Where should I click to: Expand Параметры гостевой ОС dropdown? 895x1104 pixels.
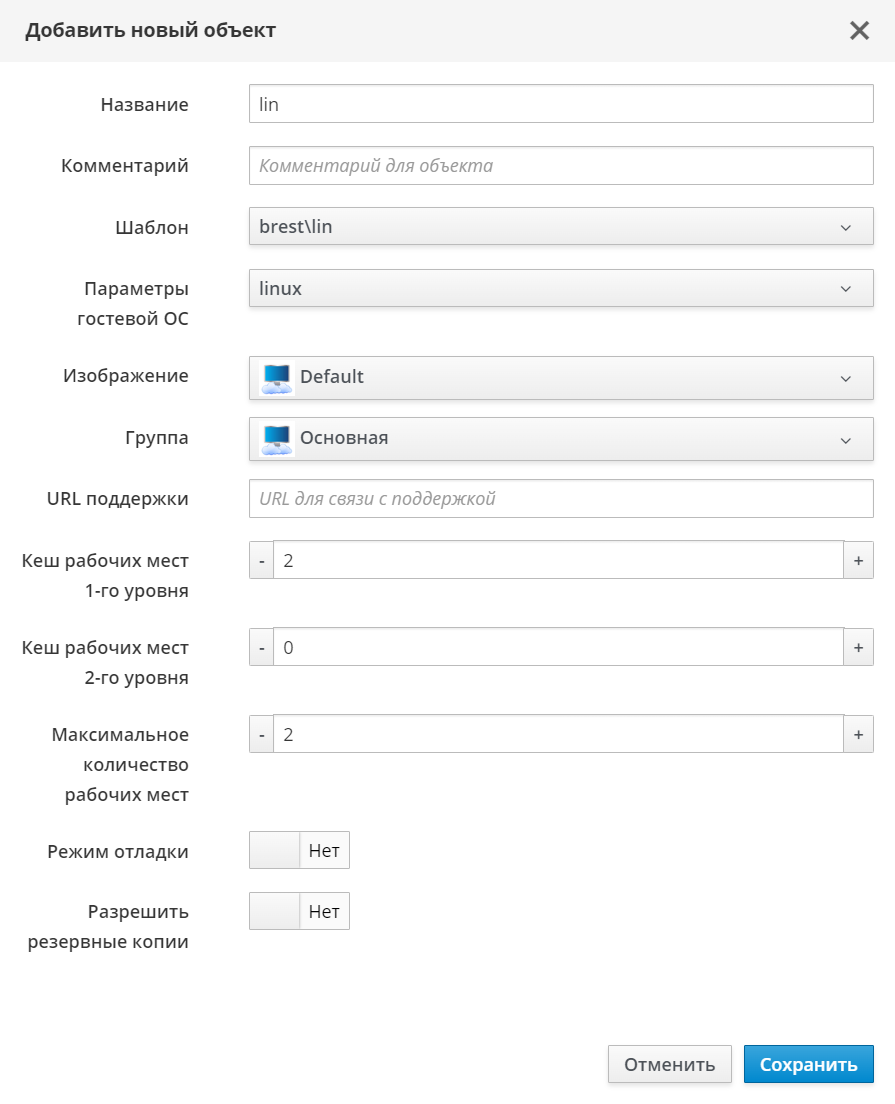click(561, 289)
